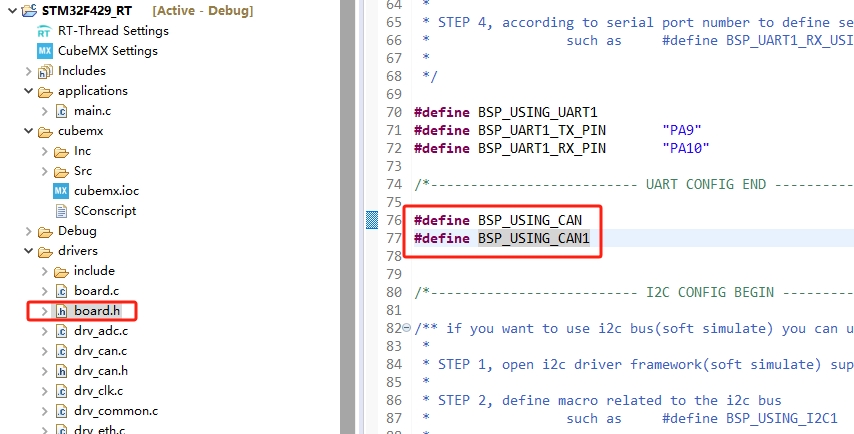Click the SConscript document icon
The image size is (854, 434).
coord(62,211)
